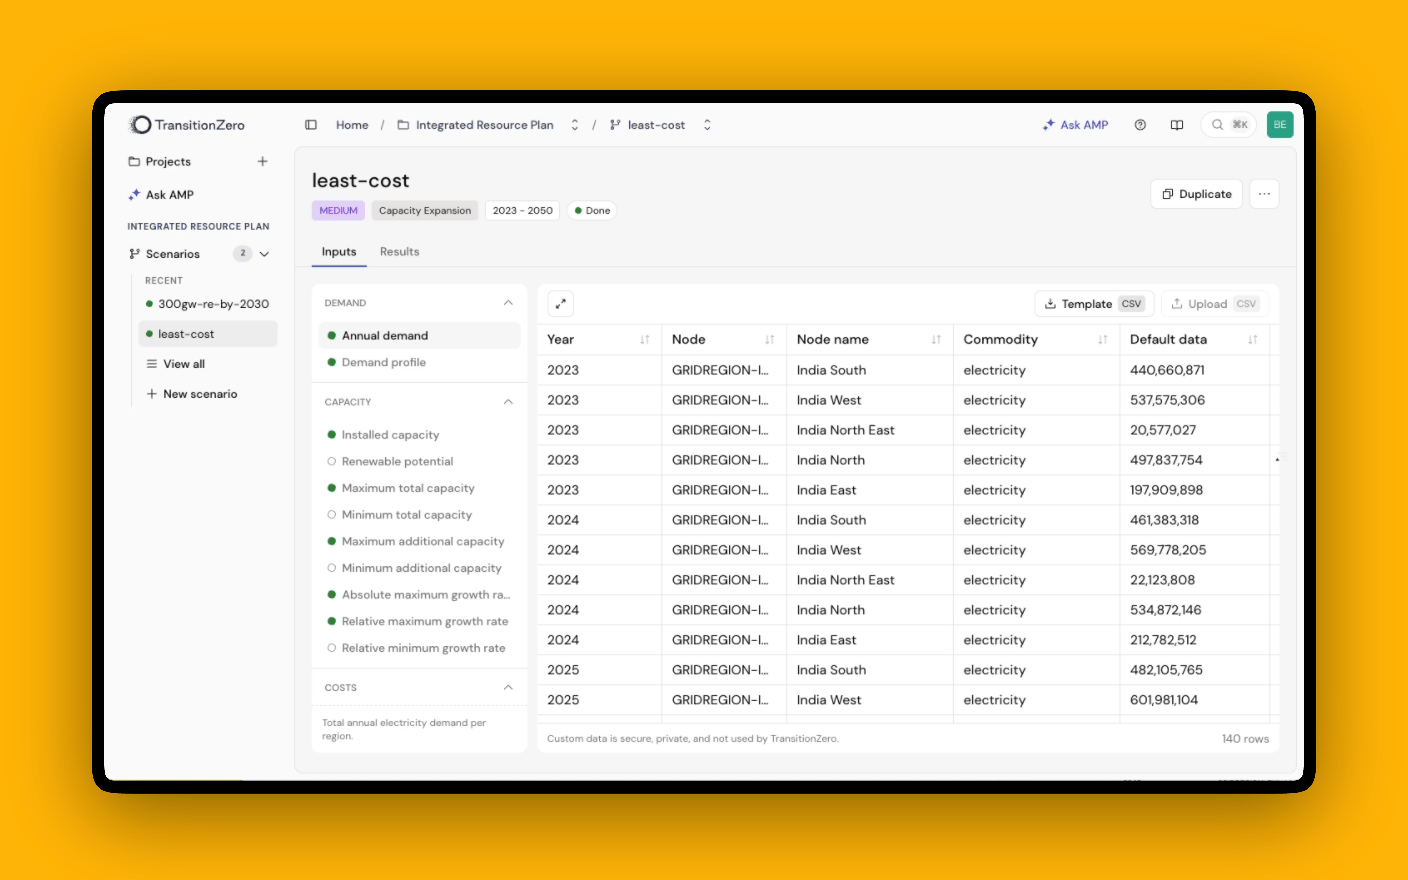
Task: Click the value 440,660,871
Action: point(1167,370)
